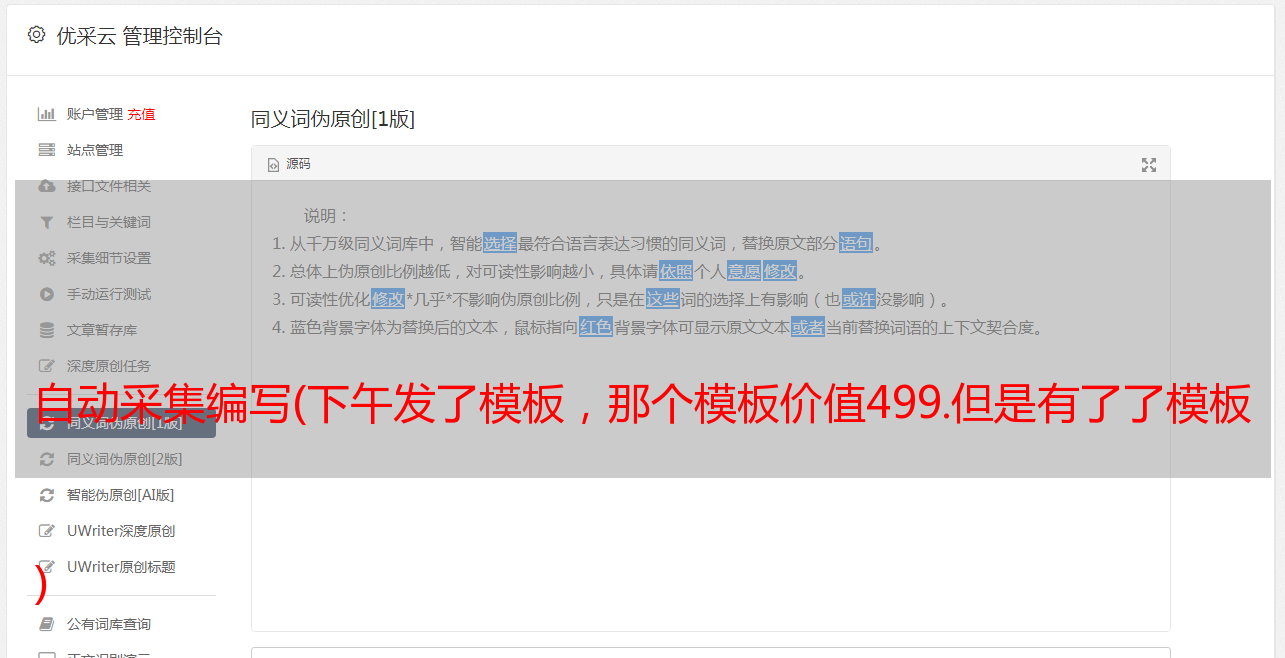Screen dimensions: 1285x658
Task: Click the 手动运行测试 play icon
Action: click(x=46, y=294)
